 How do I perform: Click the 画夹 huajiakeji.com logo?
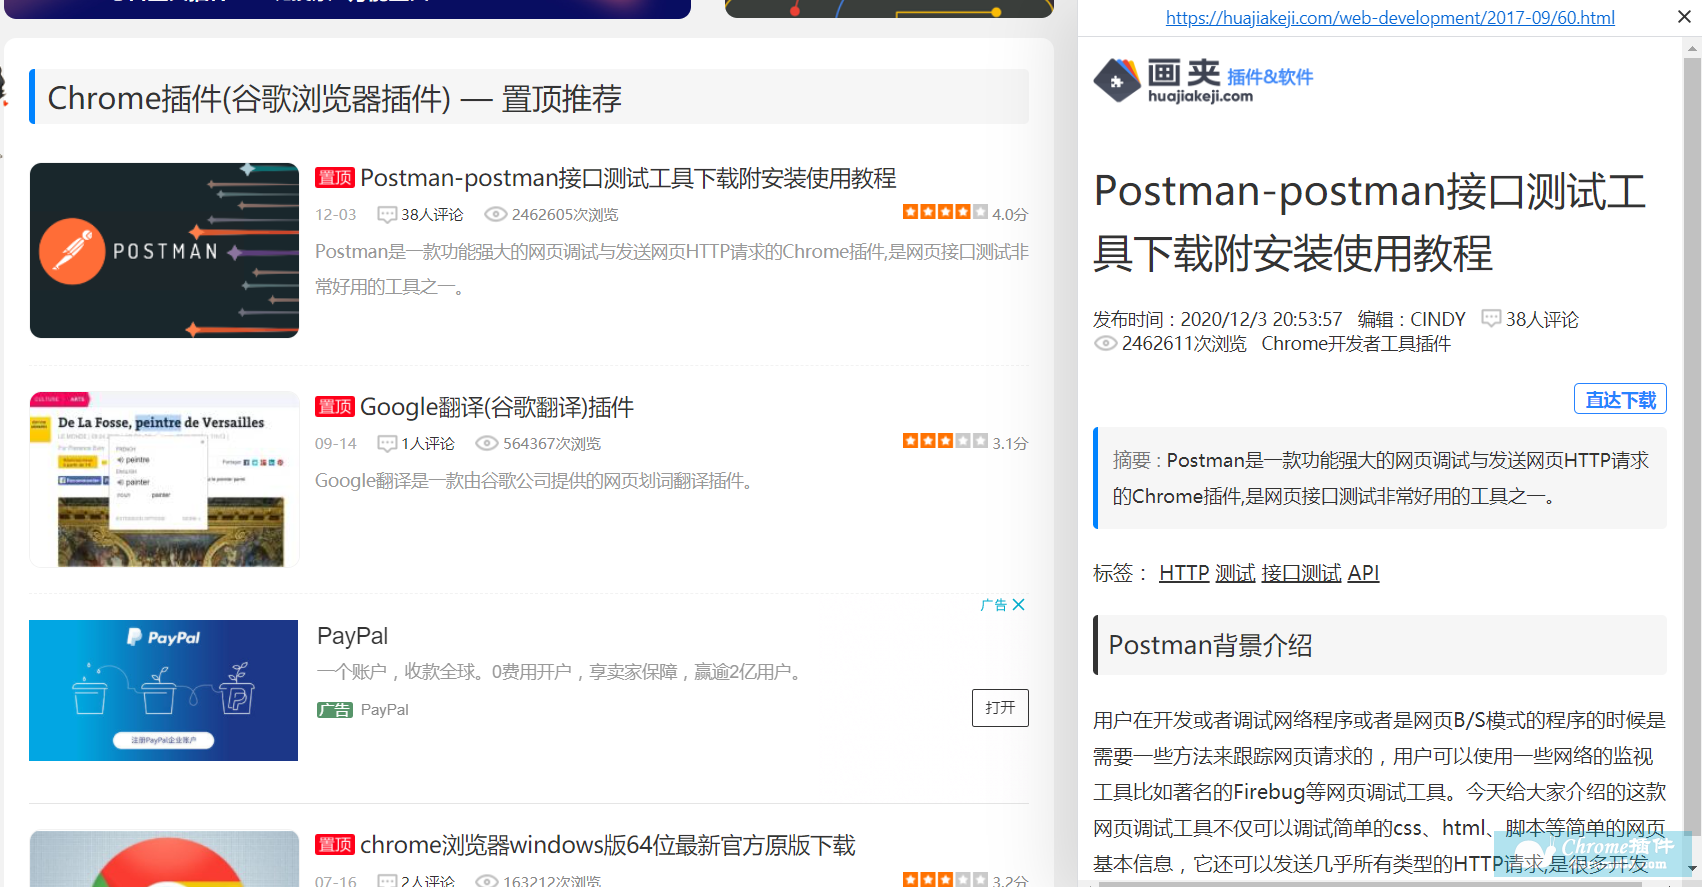(x=1203, y=80)
